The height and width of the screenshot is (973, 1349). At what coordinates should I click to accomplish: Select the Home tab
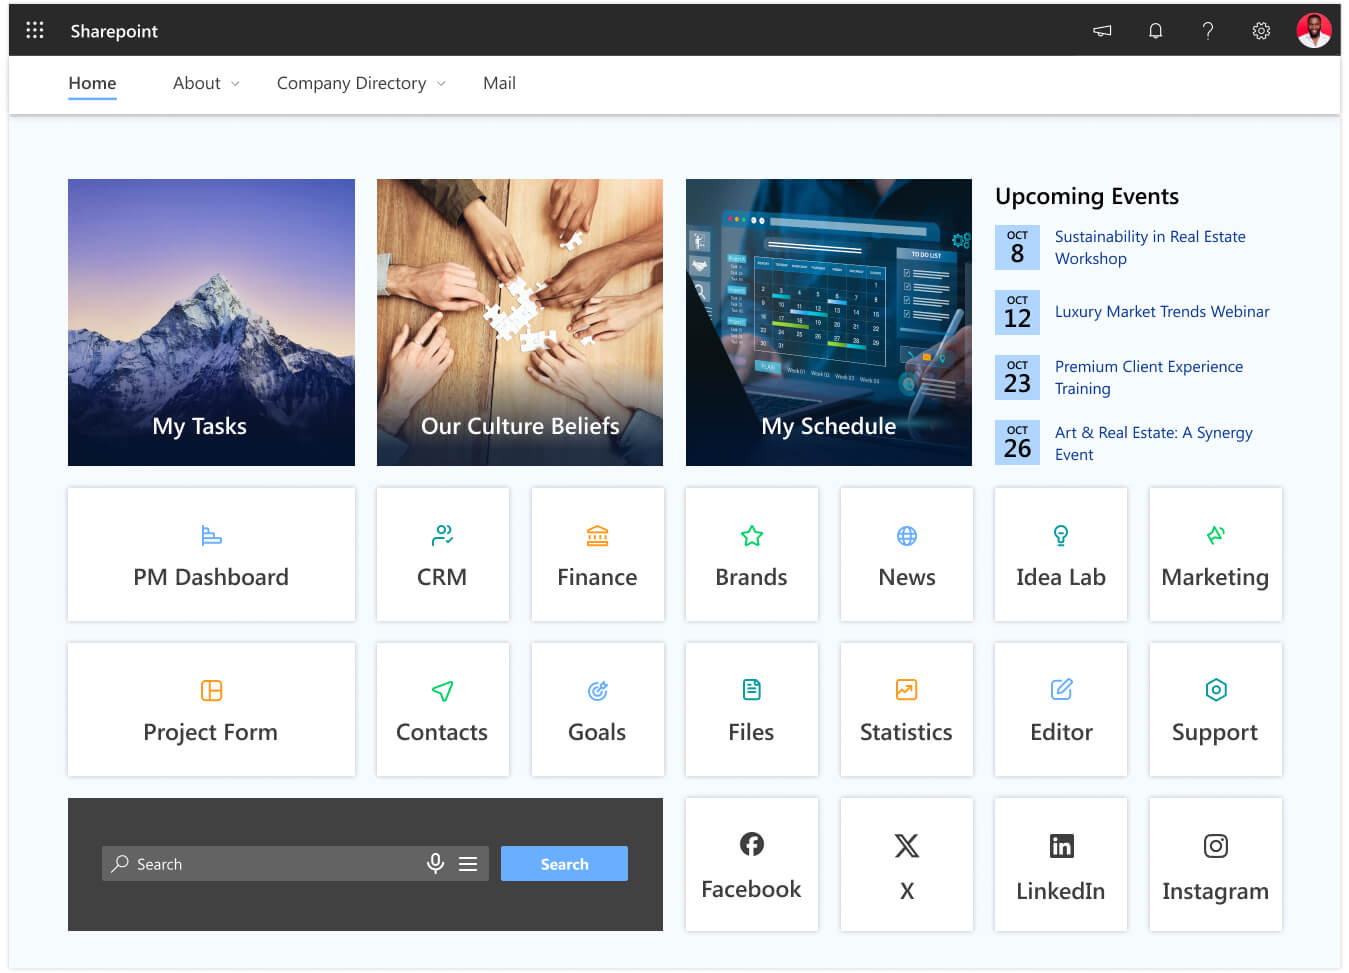92,84
